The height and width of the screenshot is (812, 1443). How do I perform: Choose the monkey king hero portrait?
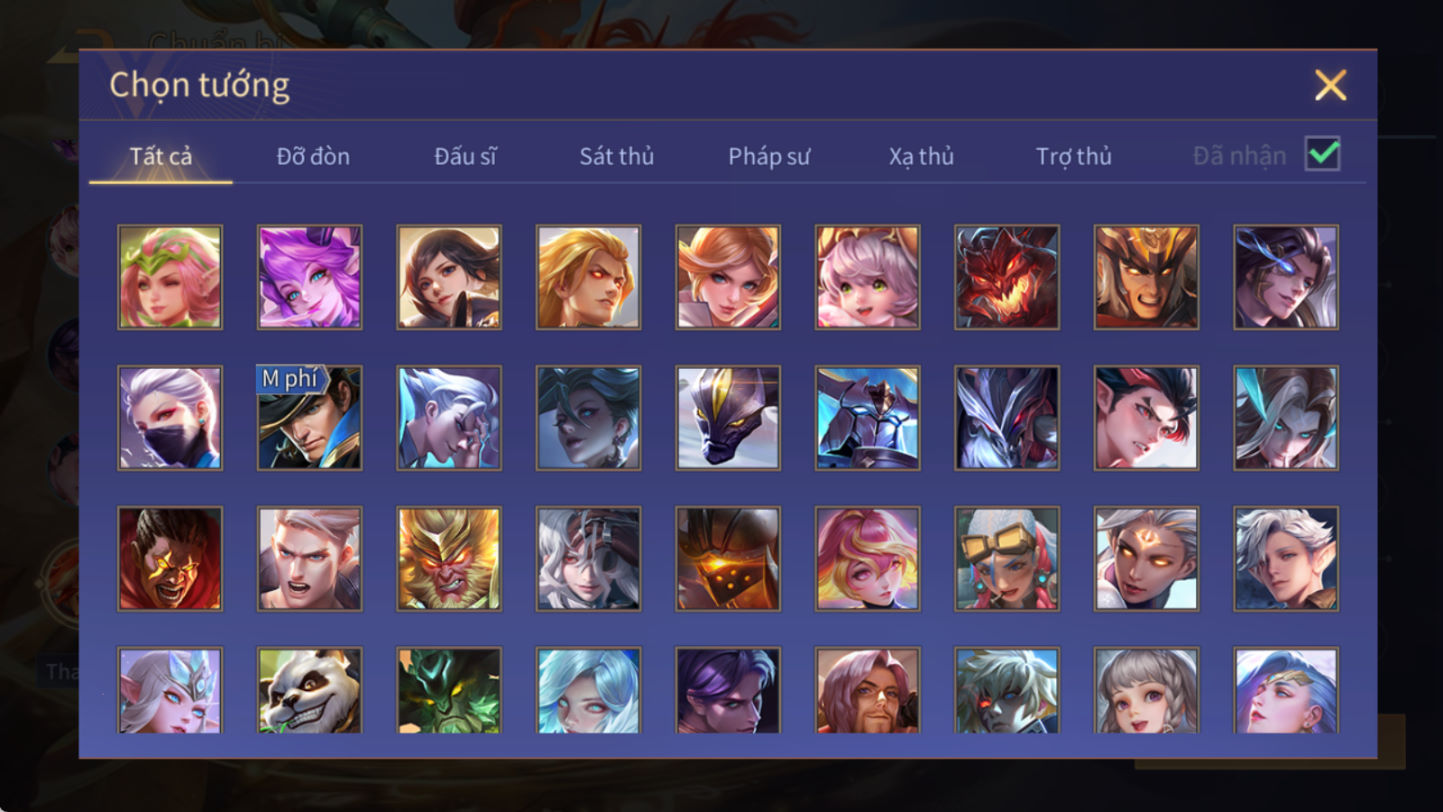point(449,558)
